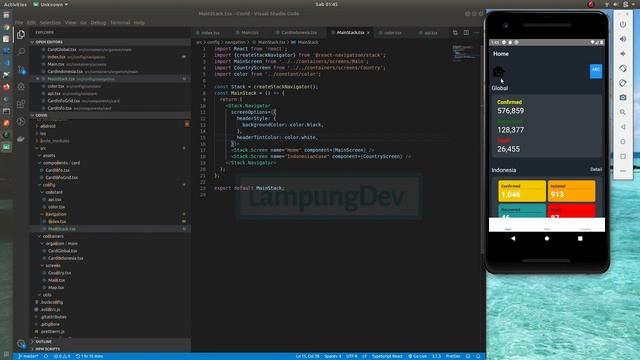
Task: Open the Run and Debug view
Action: coord(21,87)
